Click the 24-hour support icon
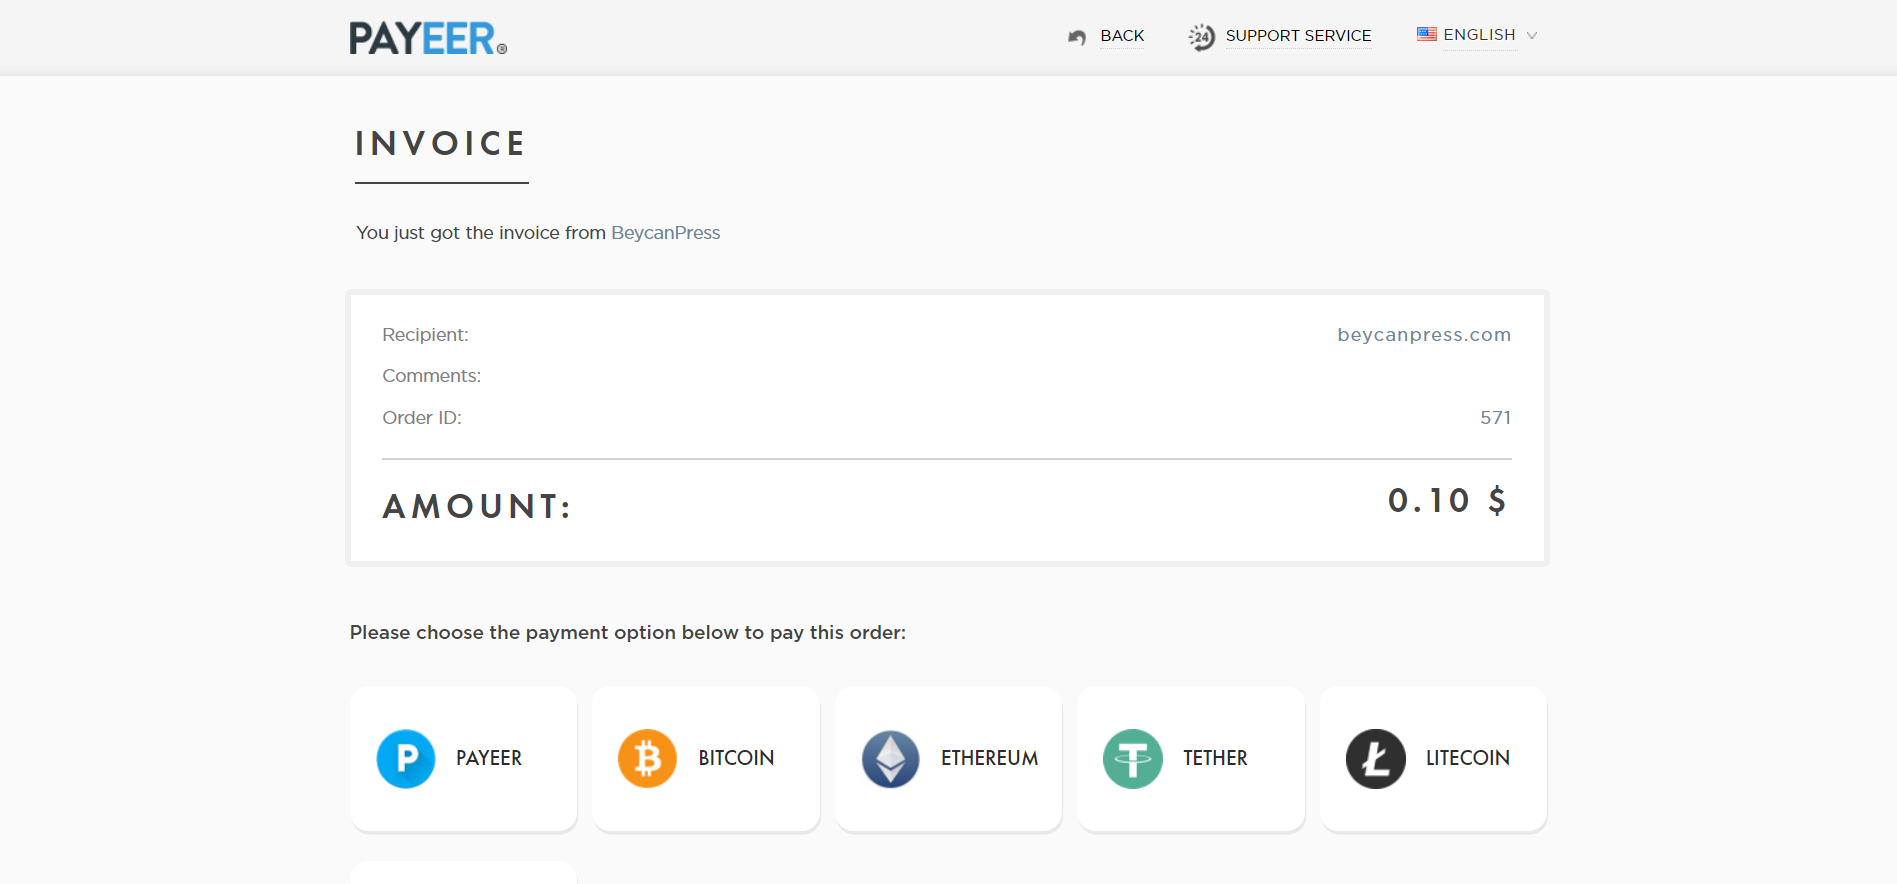This screenshot has width=1897, height=884. click(x=1201, y=37)
